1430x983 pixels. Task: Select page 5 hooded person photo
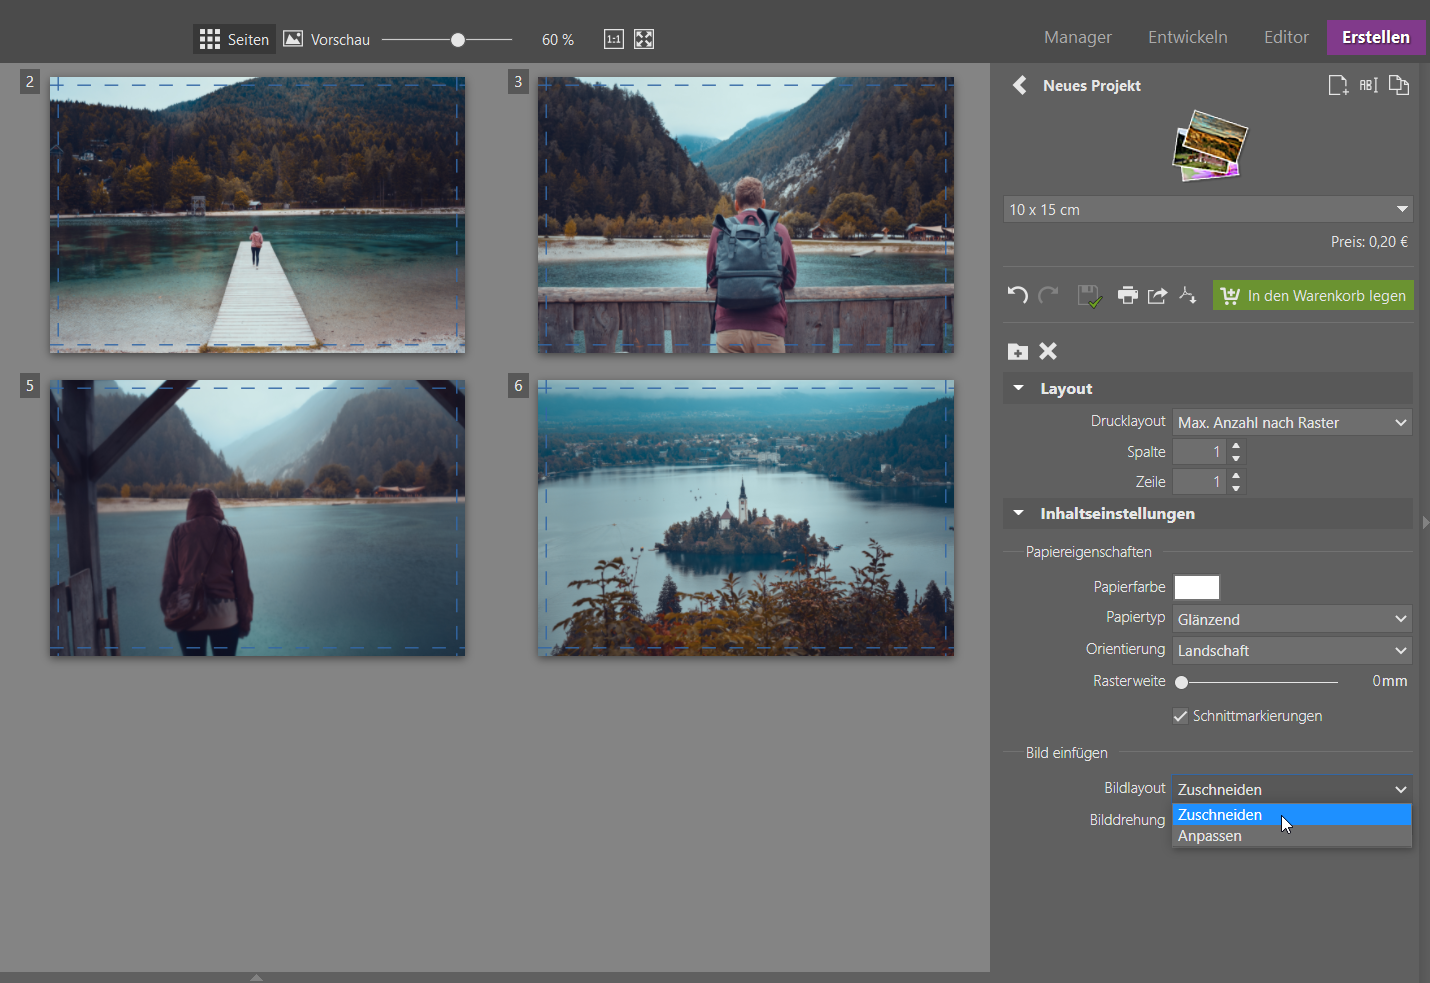pyautogui.click(x=257, y=518)
